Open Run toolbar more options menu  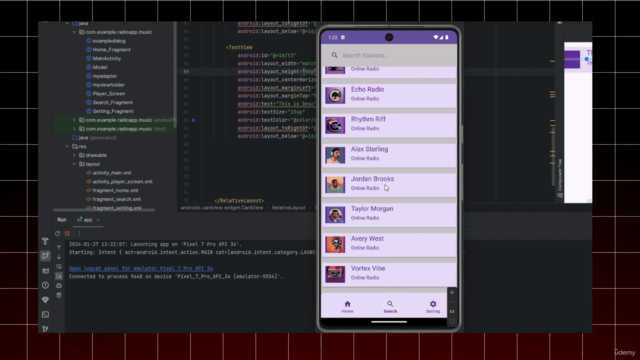79,233
